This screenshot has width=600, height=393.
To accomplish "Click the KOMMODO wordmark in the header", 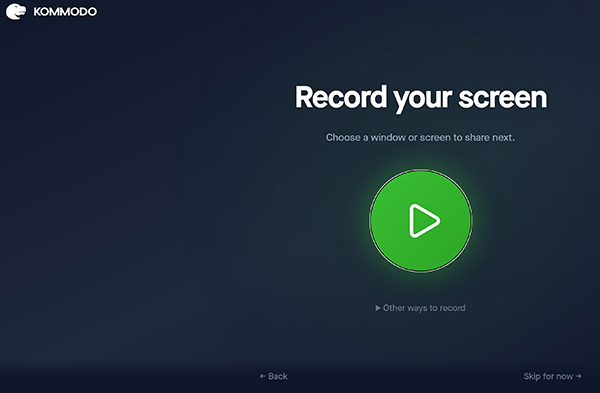I will (x=65, y=12).
